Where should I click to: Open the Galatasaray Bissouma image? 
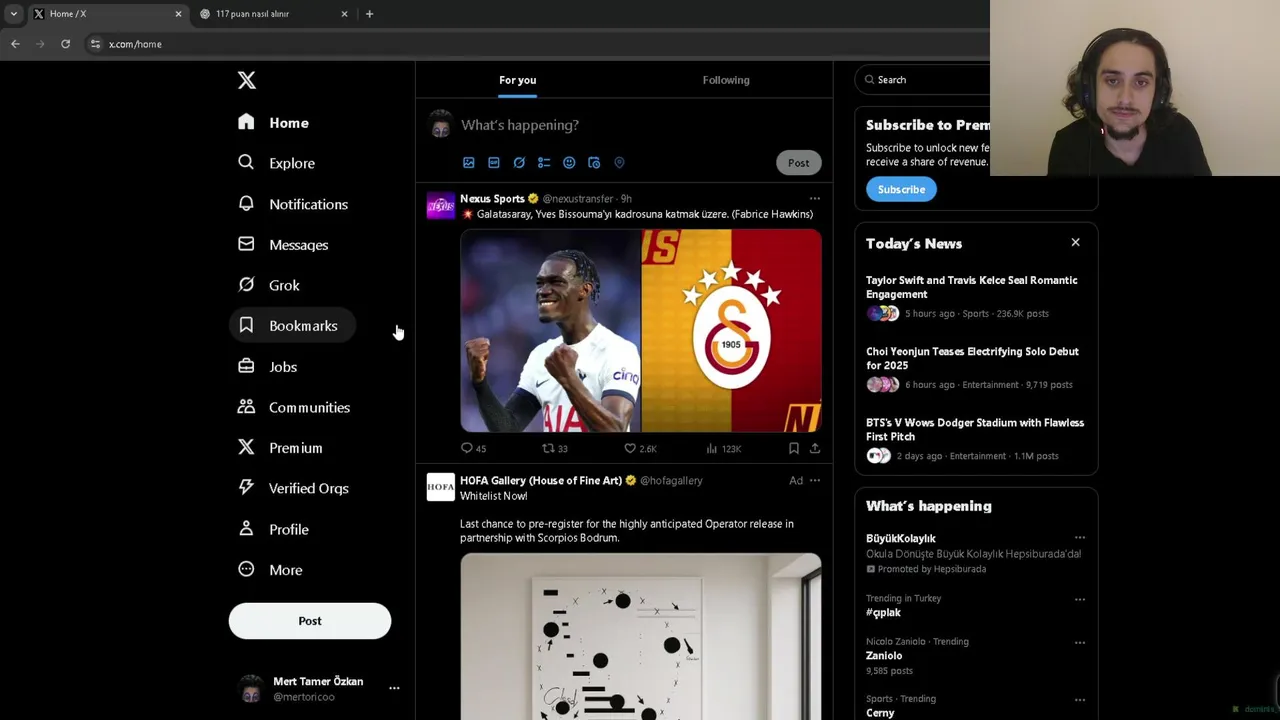(641, 331)
